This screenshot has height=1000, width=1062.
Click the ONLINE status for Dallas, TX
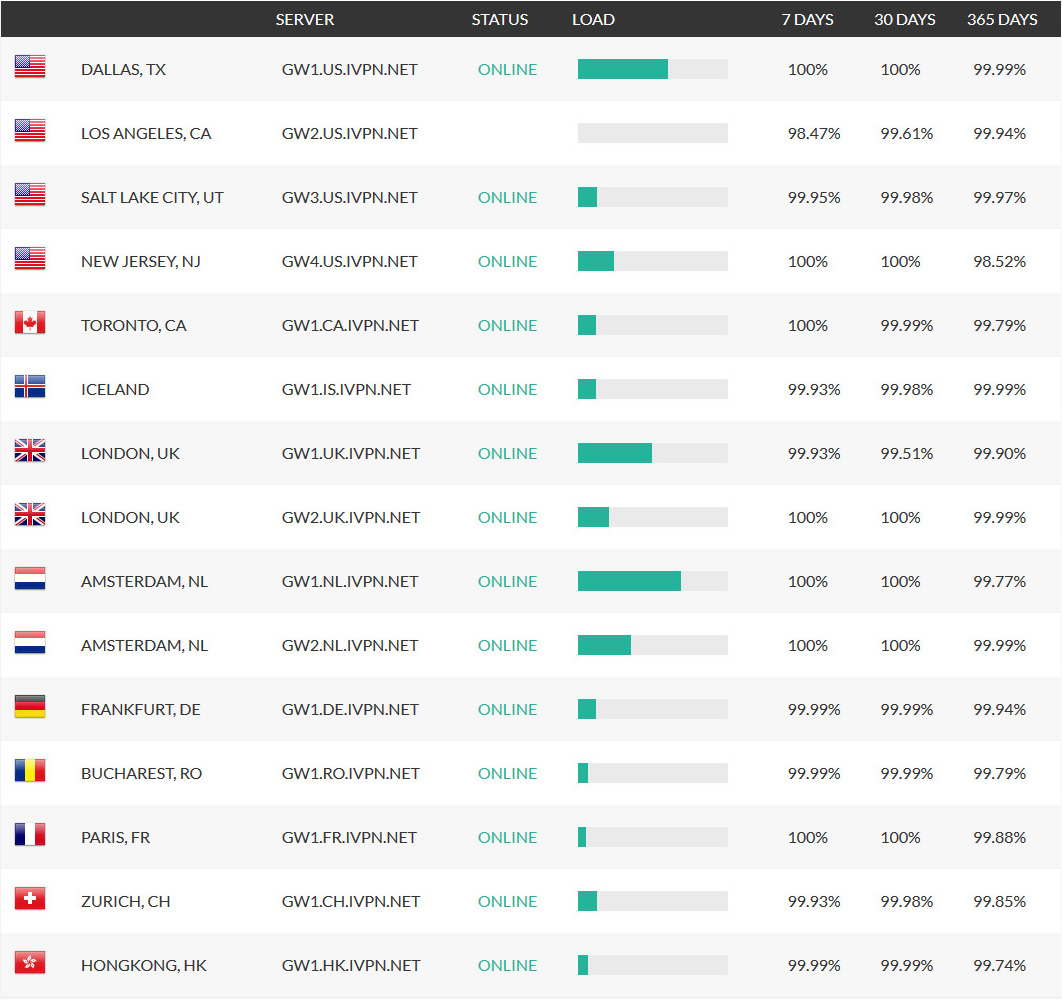pyautogui.click(x=507, y=70)
